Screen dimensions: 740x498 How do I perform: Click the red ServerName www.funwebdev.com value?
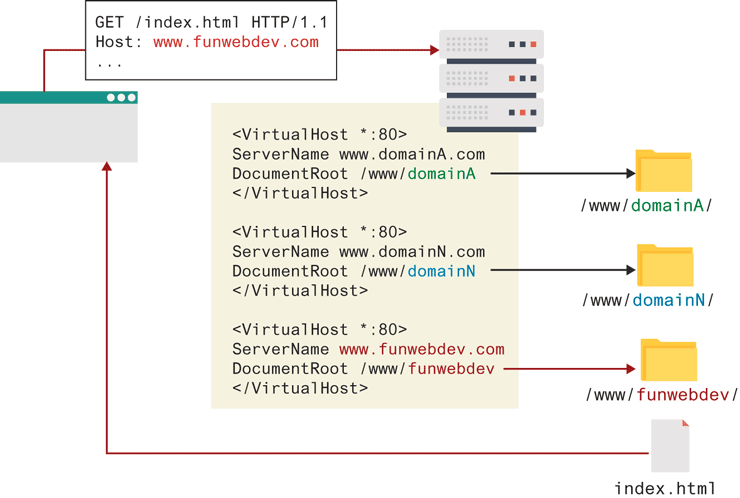click(x=421, y=349)
